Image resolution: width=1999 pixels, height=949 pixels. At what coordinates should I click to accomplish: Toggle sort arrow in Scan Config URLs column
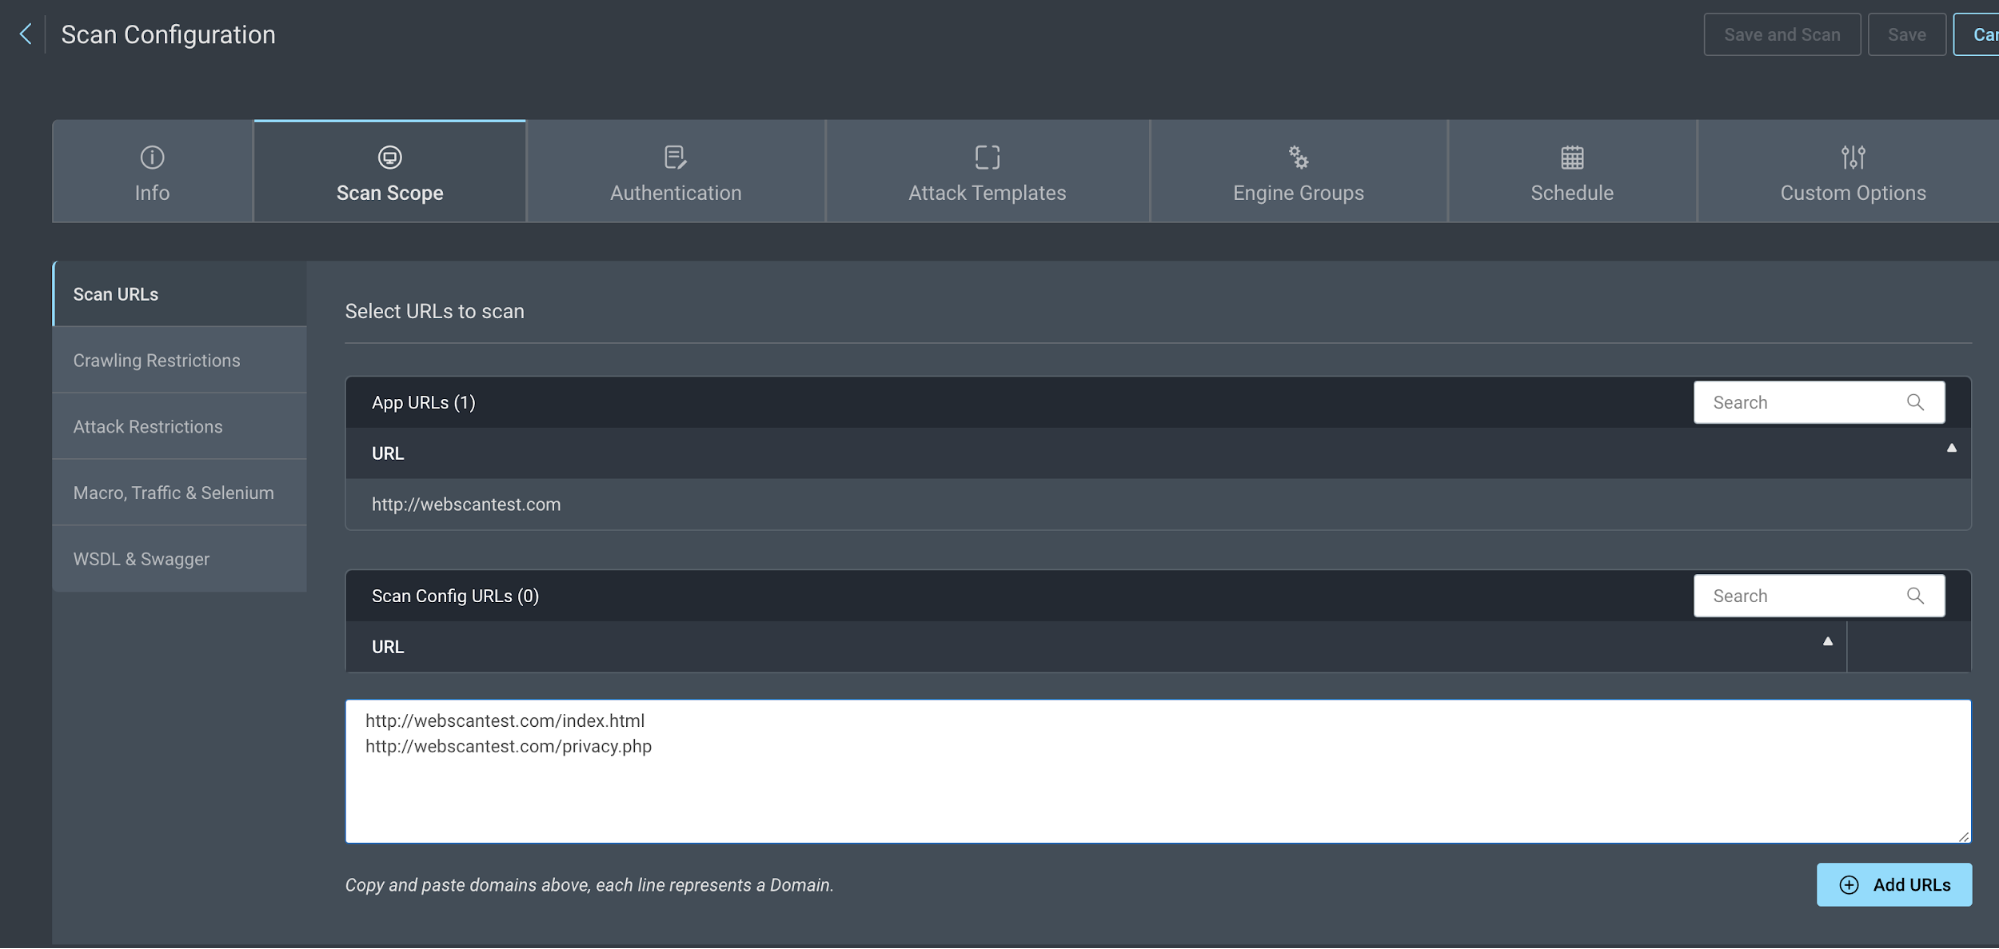point(1827,642)
